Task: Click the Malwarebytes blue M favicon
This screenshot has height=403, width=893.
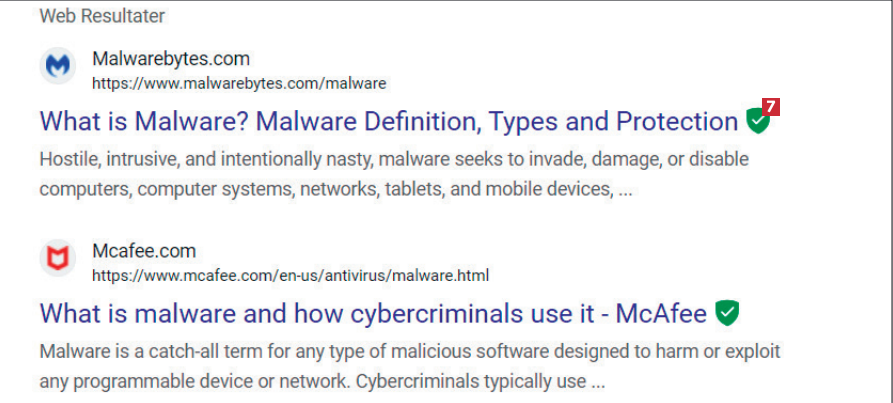Action: 59,68
